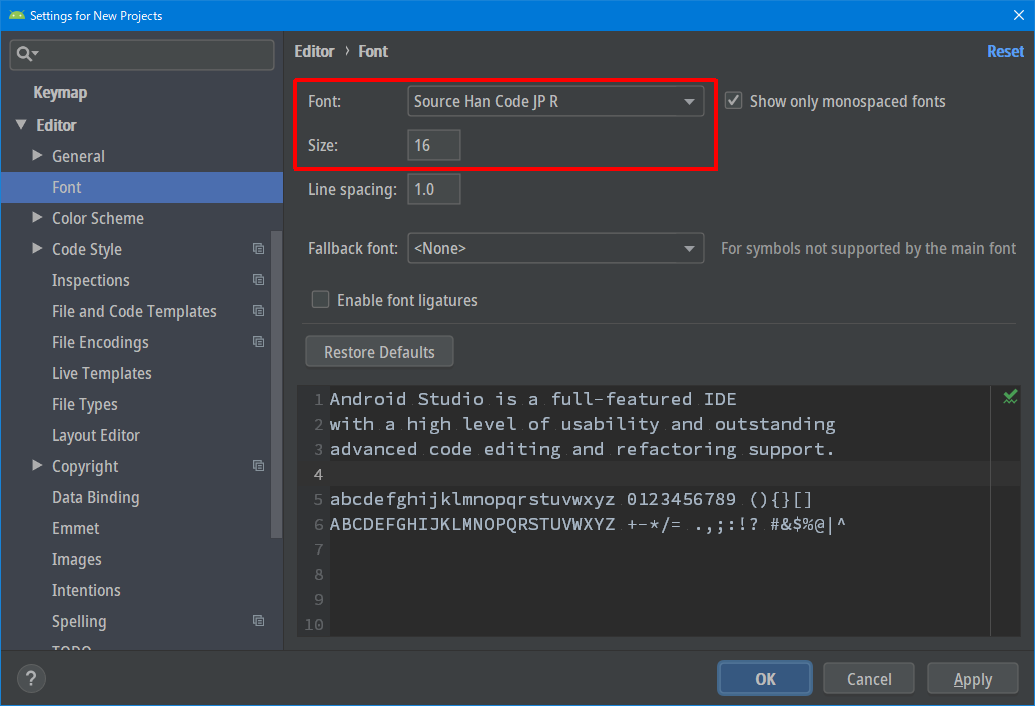1035x706 pixels.
Task: Expand the General tree node
Action: [37, 156]
